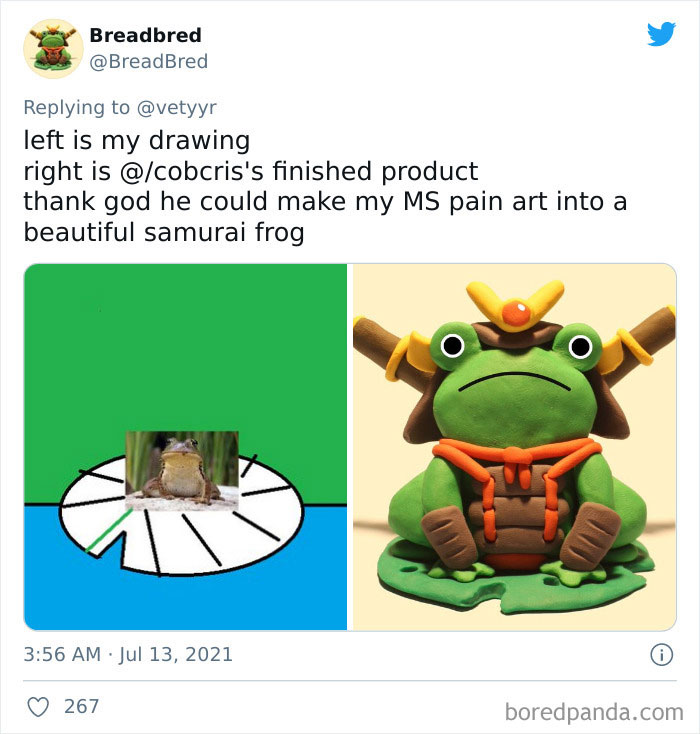Click the frog photo on lily pad
700x734 pixels.
pyautogui.click(x=182, y=470)
